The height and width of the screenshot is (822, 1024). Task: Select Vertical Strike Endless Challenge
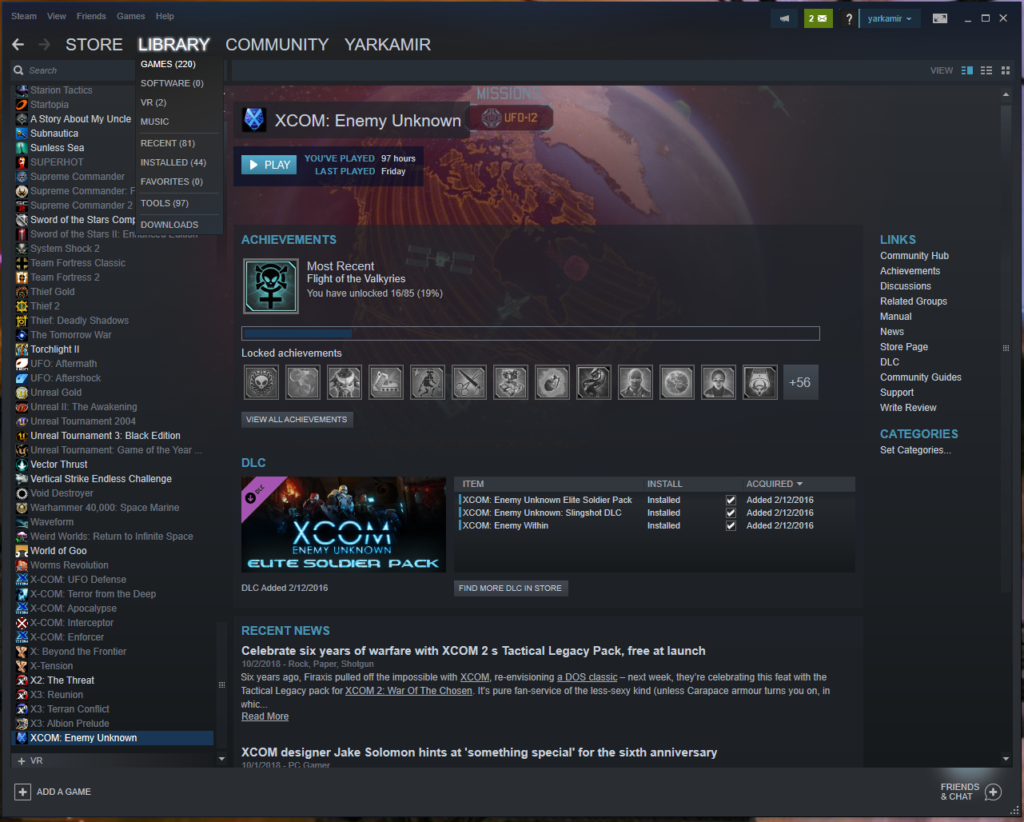tap(101, 479)
